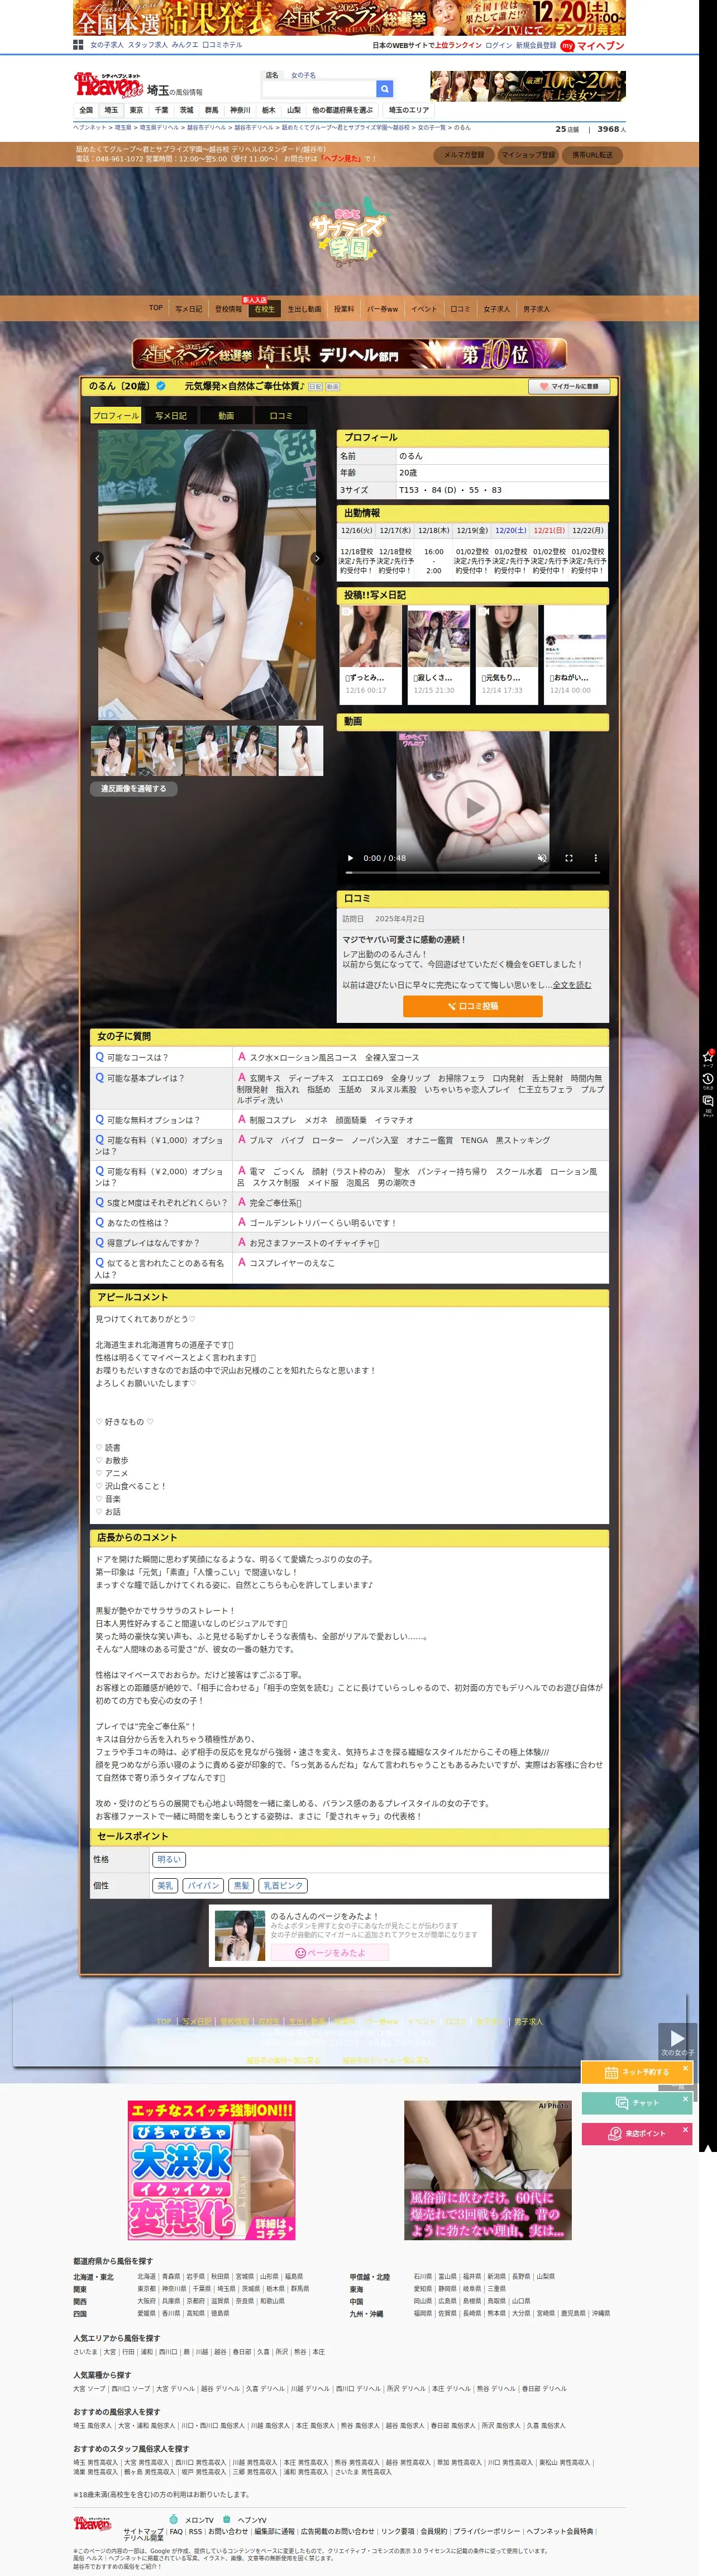Click the 美乳 trait tag
The image size is (717, 2576).
point(166,1885)
